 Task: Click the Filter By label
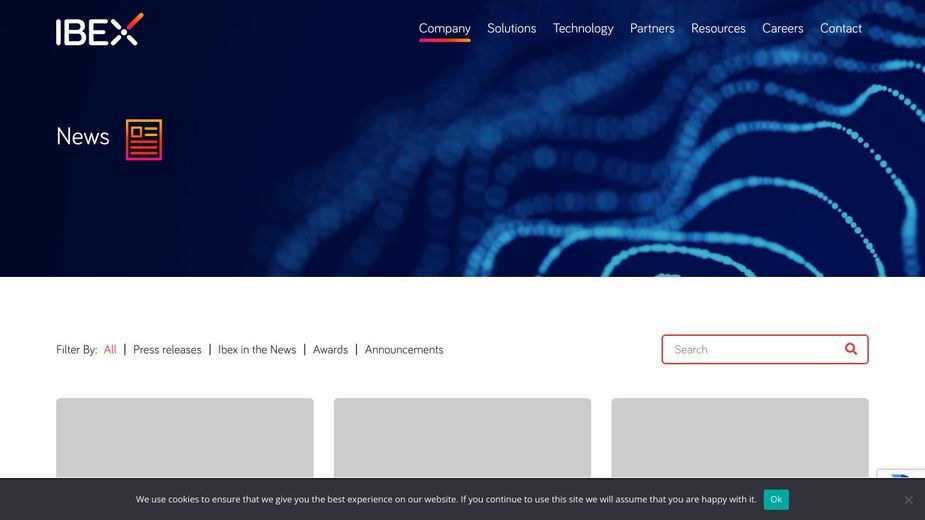pyautogui.click(x=77, y=349)
